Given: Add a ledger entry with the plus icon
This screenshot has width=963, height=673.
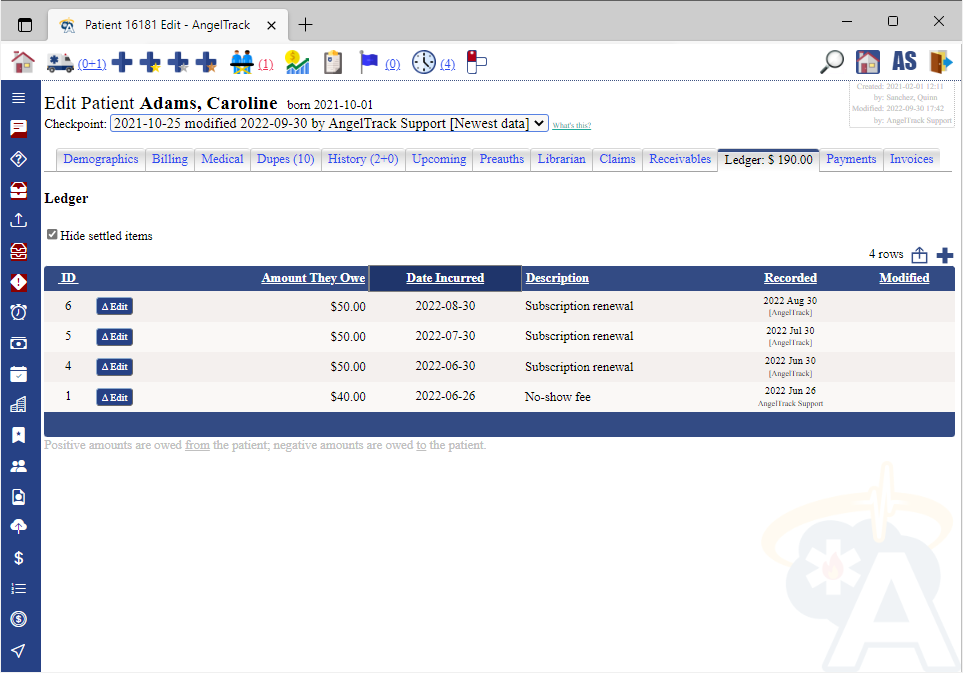Looking at the screenshot, I should click(944, 255).
